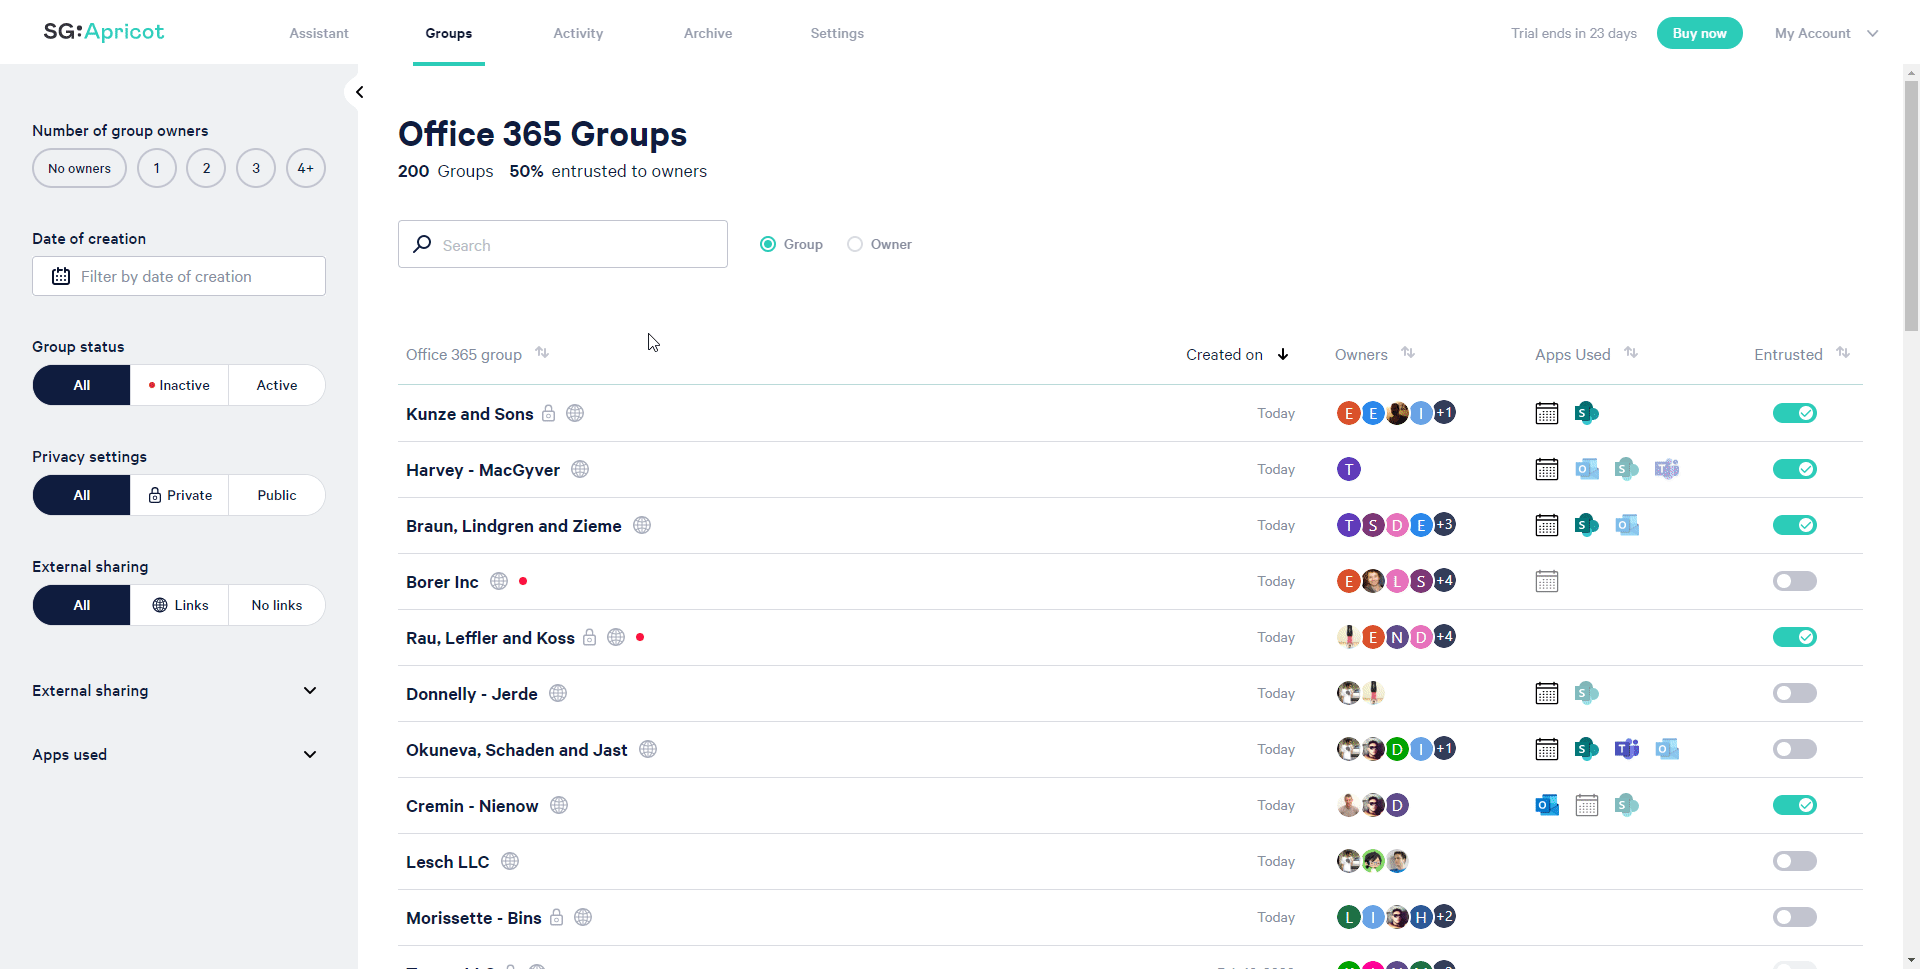Click the page vertical scrollbar

coord(1911,205)
